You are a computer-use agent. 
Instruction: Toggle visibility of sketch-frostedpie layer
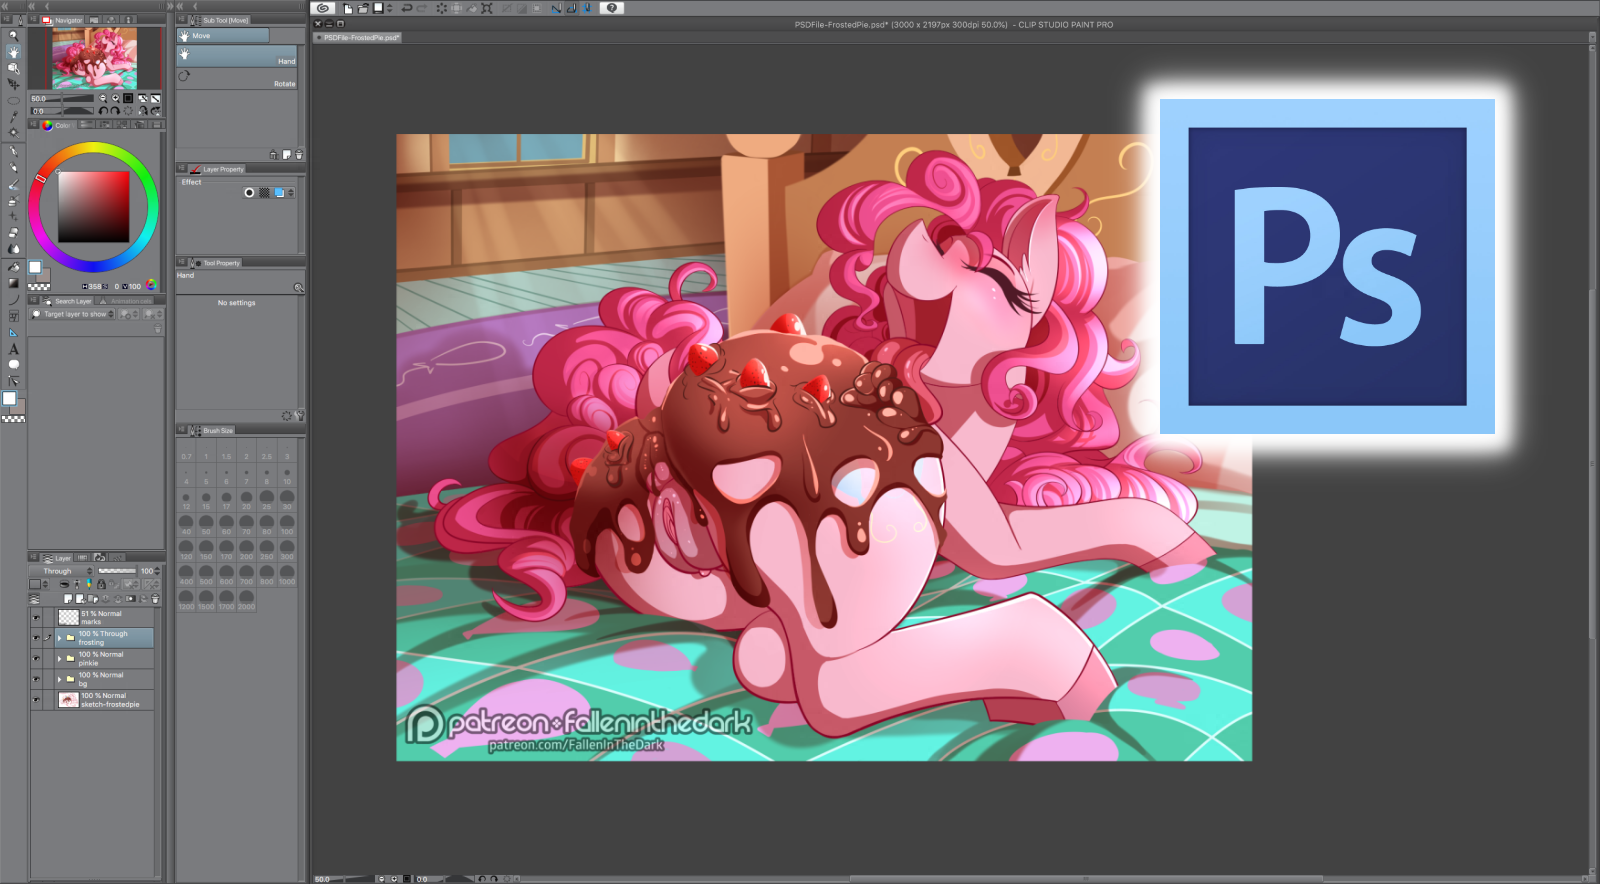[36, 700]
